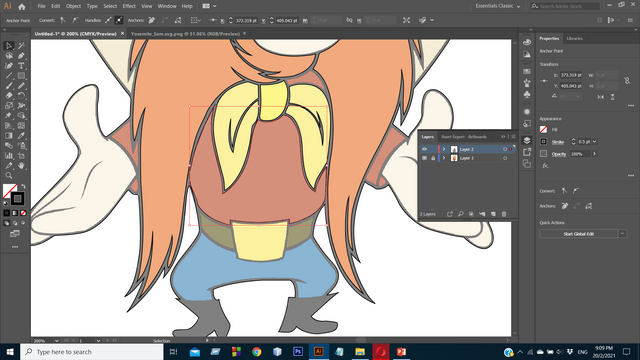Open stroke weight dropdown in Properties
This screenshot has width=640, height=360.
tap(595, 142)
